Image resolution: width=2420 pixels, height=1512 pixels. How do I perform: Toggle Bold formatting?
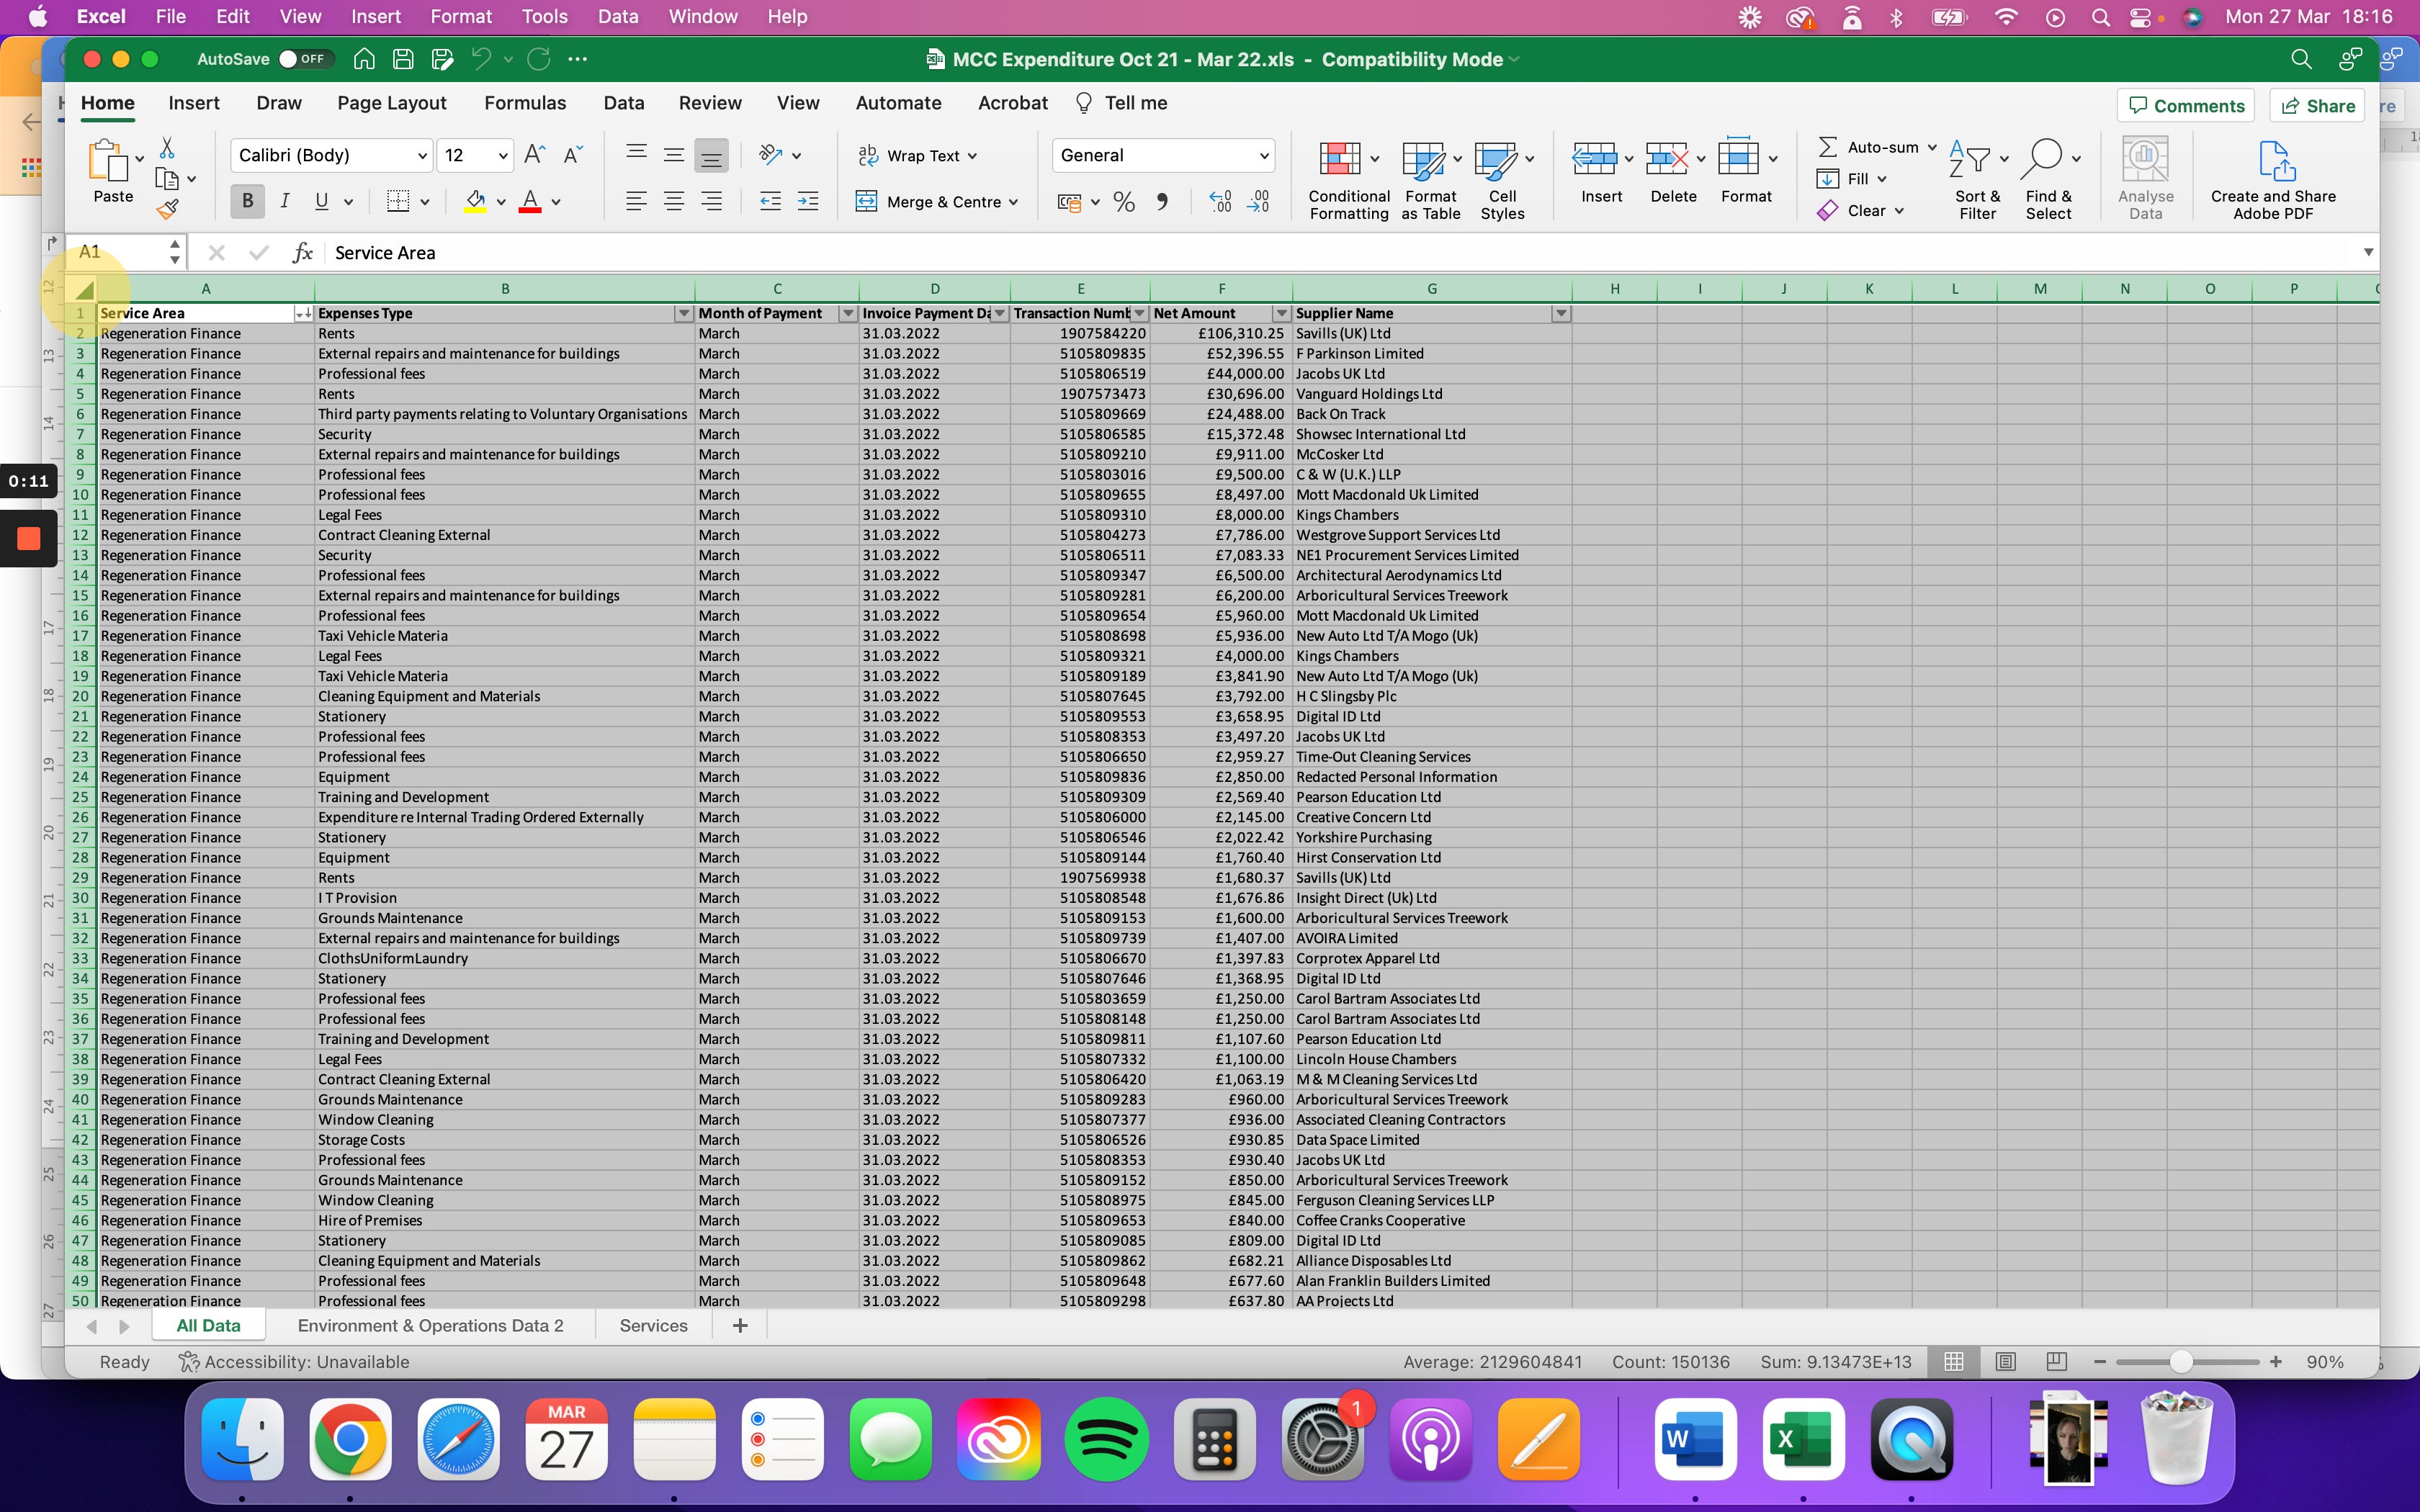pos(247,201)
